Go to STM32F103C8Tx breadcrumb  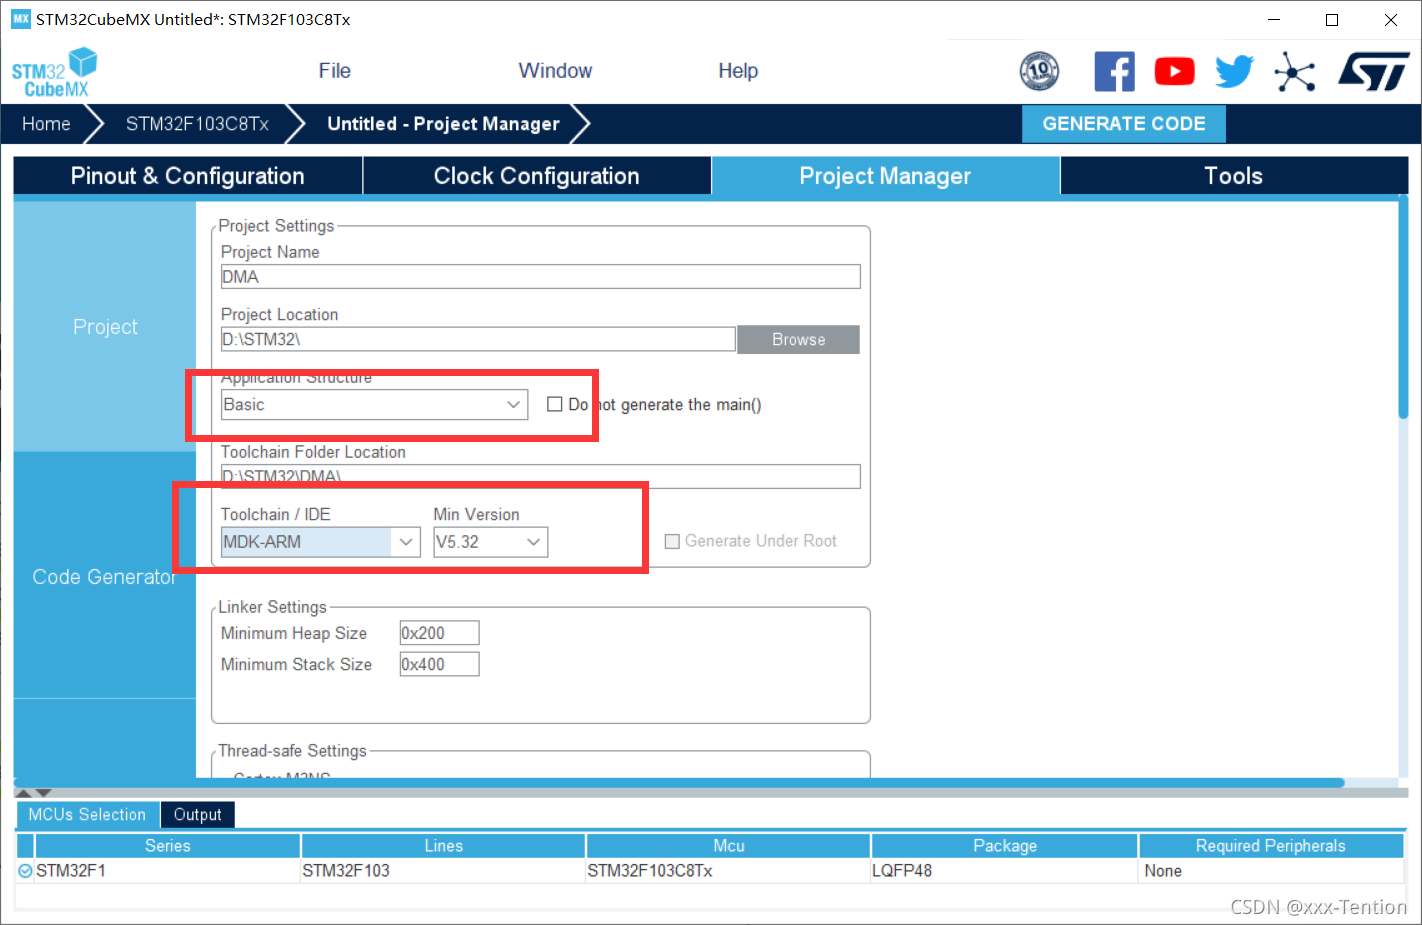coord(197,124)
